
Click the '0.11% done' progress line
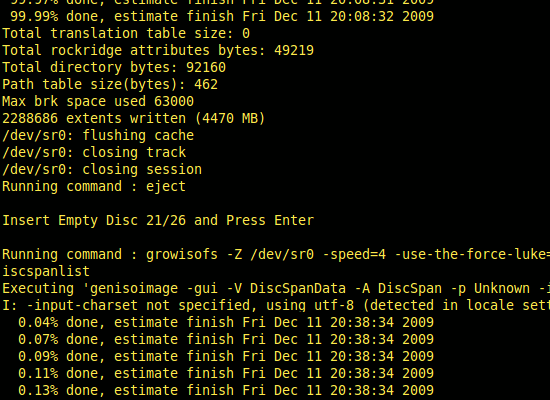[x=226, y=373]
